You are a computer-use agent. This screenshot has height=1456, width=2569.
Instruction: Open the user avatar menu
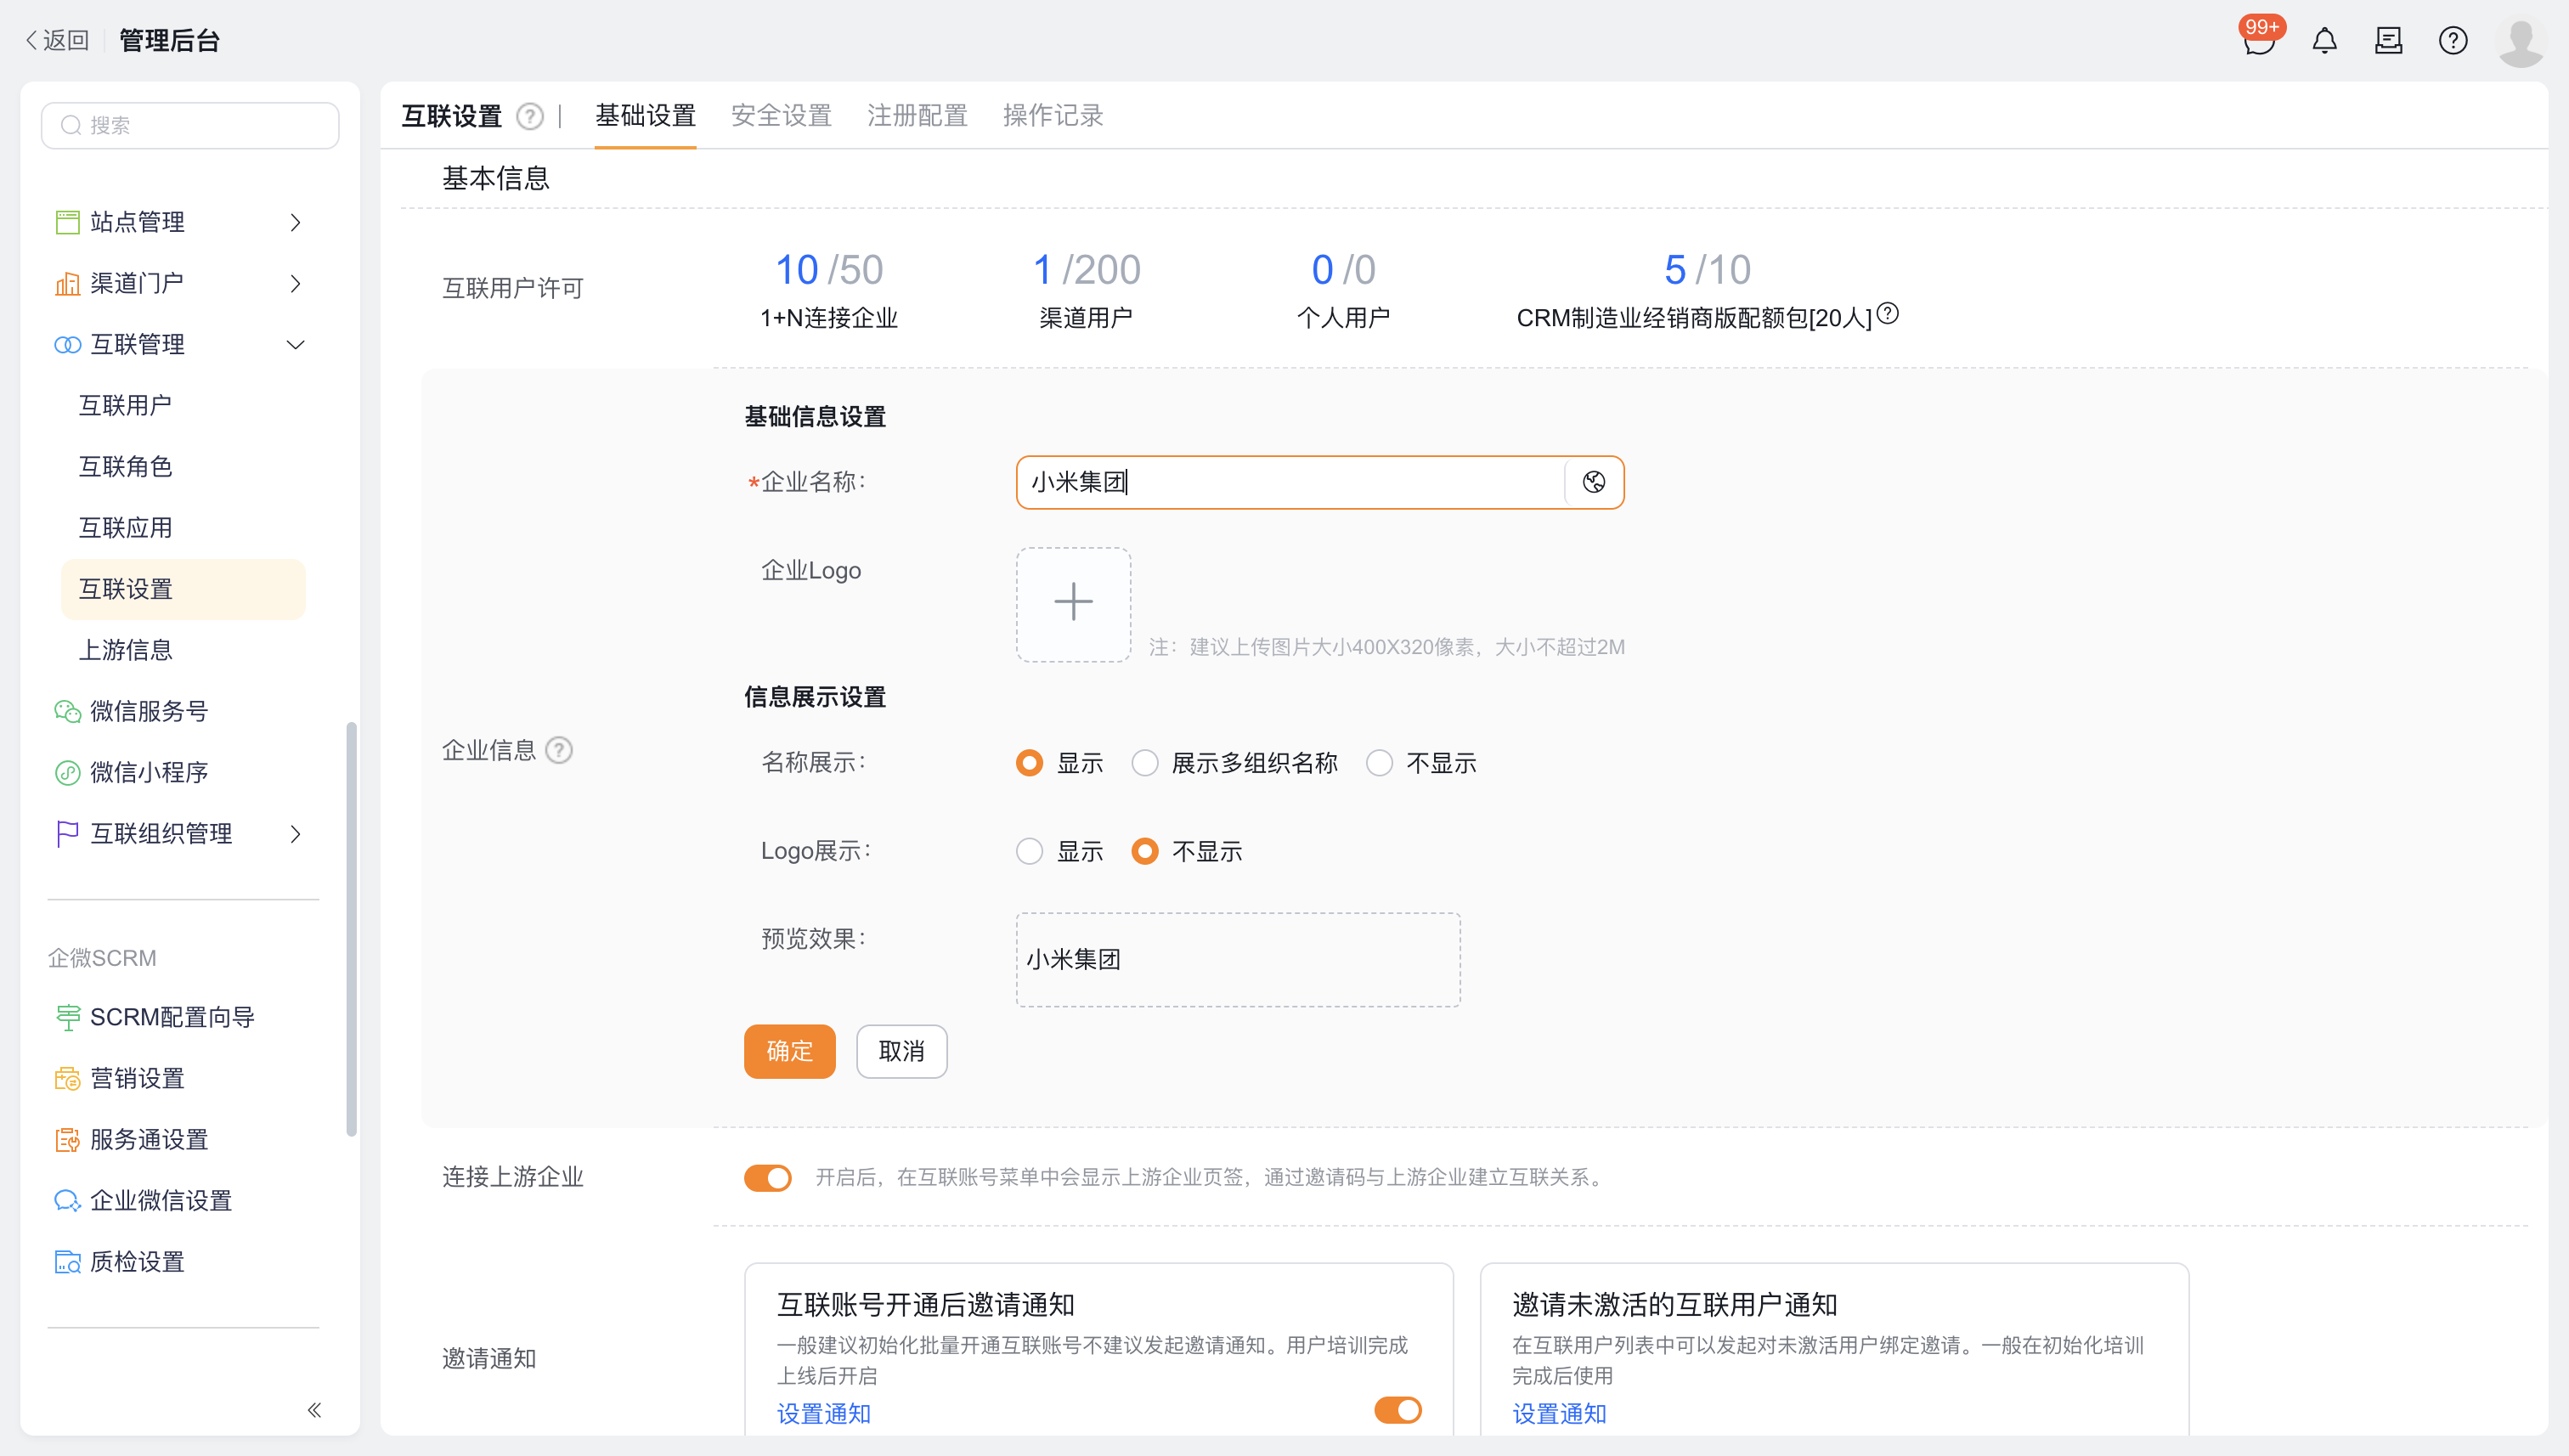click(2520, 41)
